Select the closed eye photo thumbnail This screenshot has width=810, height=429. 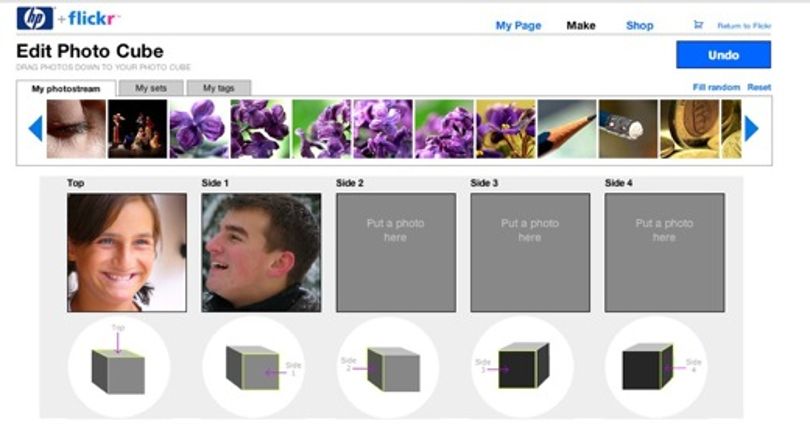(x=76, y=129)
